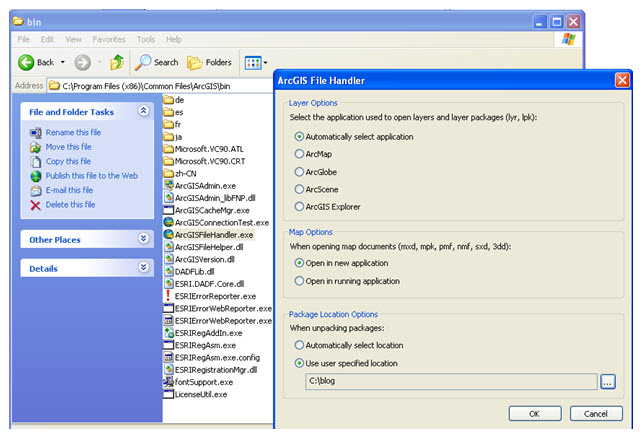
Task: Open the Views icon menu
Action: coord(253,63)
